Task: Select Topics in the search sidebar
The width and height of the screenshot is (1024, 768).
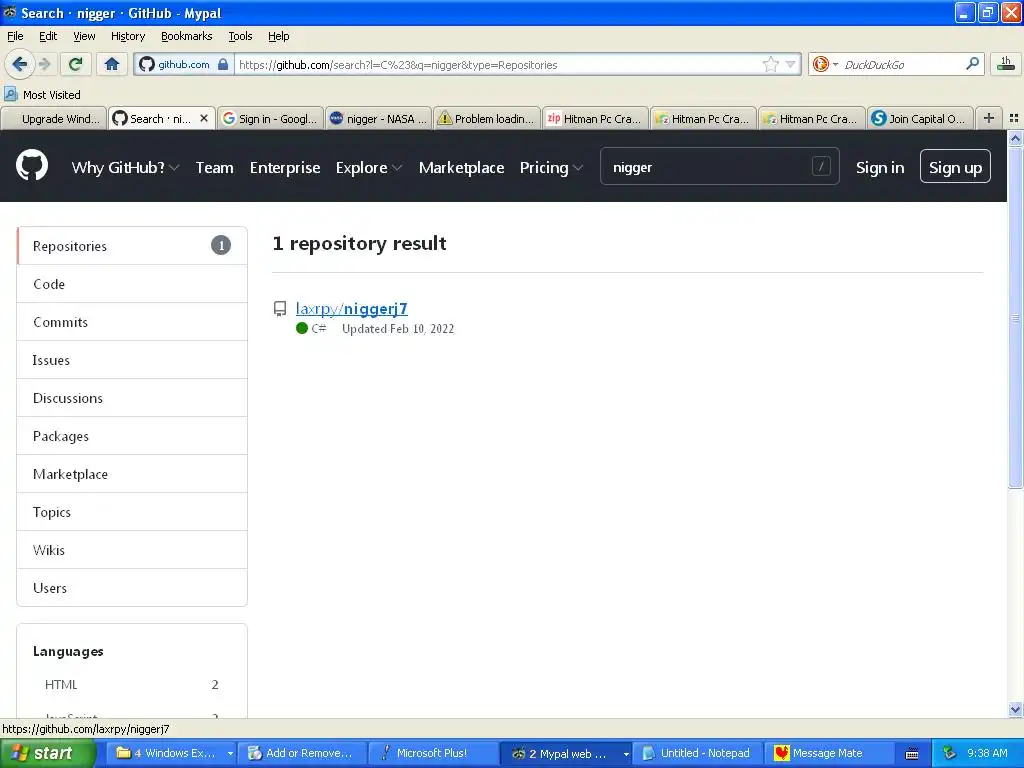Action: pyautogui.click(x=132, y=512)
